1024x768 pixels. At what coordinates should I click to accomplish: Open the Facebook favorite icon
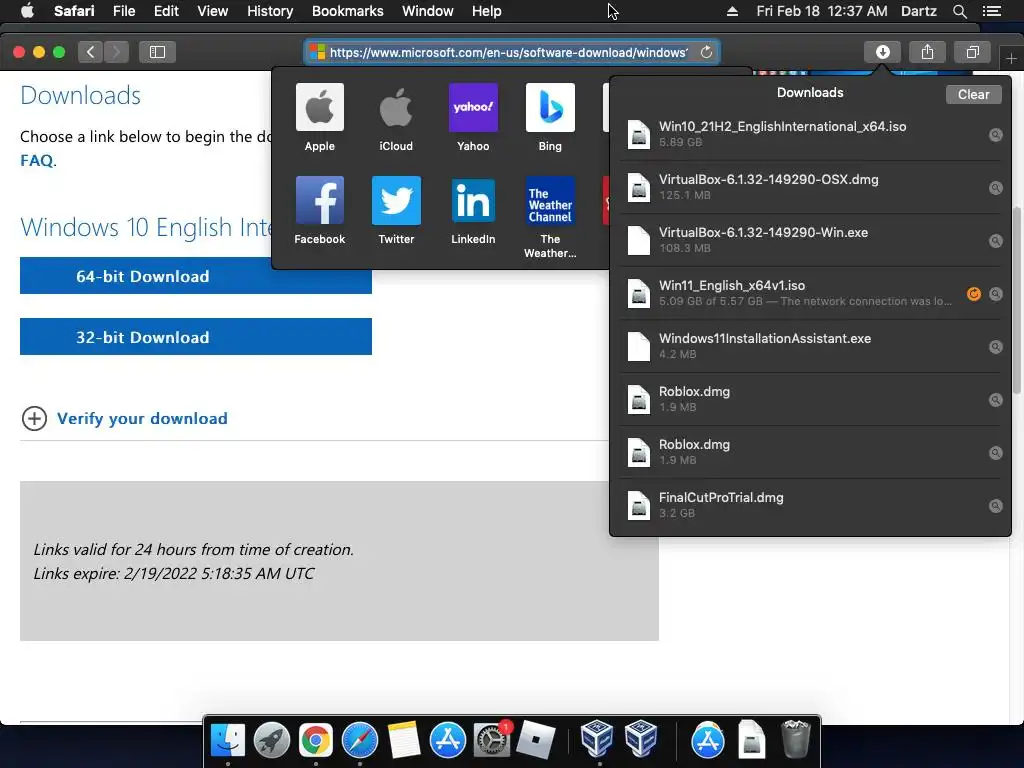(x=319, y=200)
